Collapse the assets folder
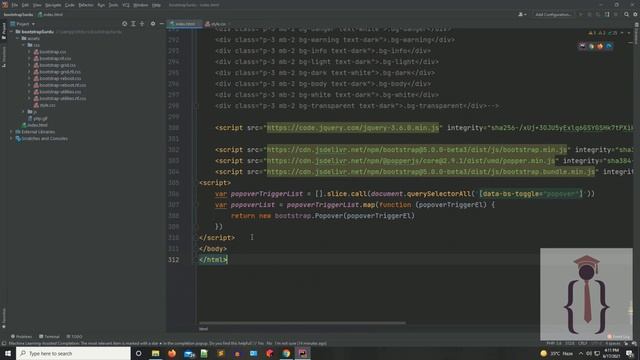 point(18,38)
